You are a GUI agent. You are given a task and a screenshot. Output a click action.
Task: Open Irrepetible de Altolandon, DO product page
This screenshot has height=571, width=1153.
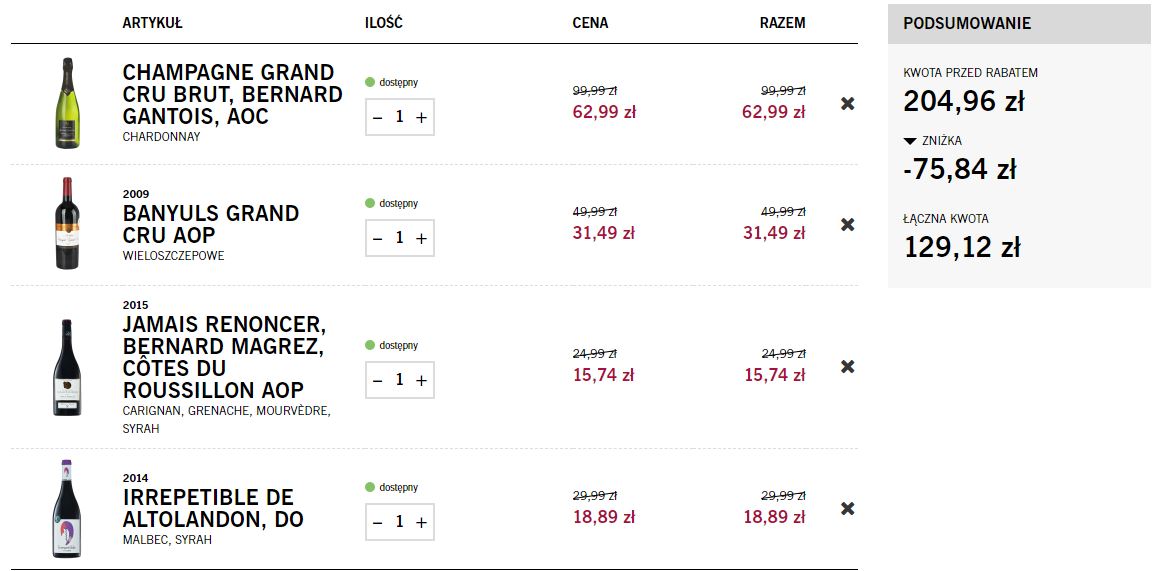pyautogui.click(x=213, y=508)
